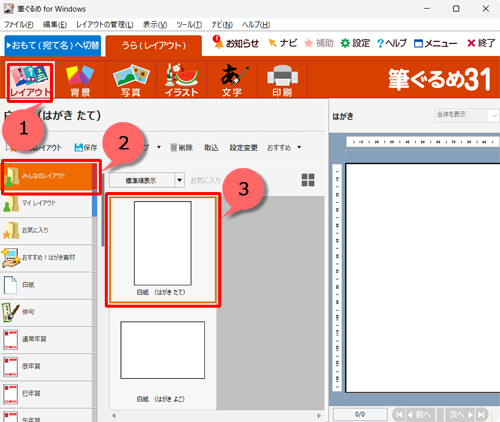Open the メニュー window button

point(435,43)
